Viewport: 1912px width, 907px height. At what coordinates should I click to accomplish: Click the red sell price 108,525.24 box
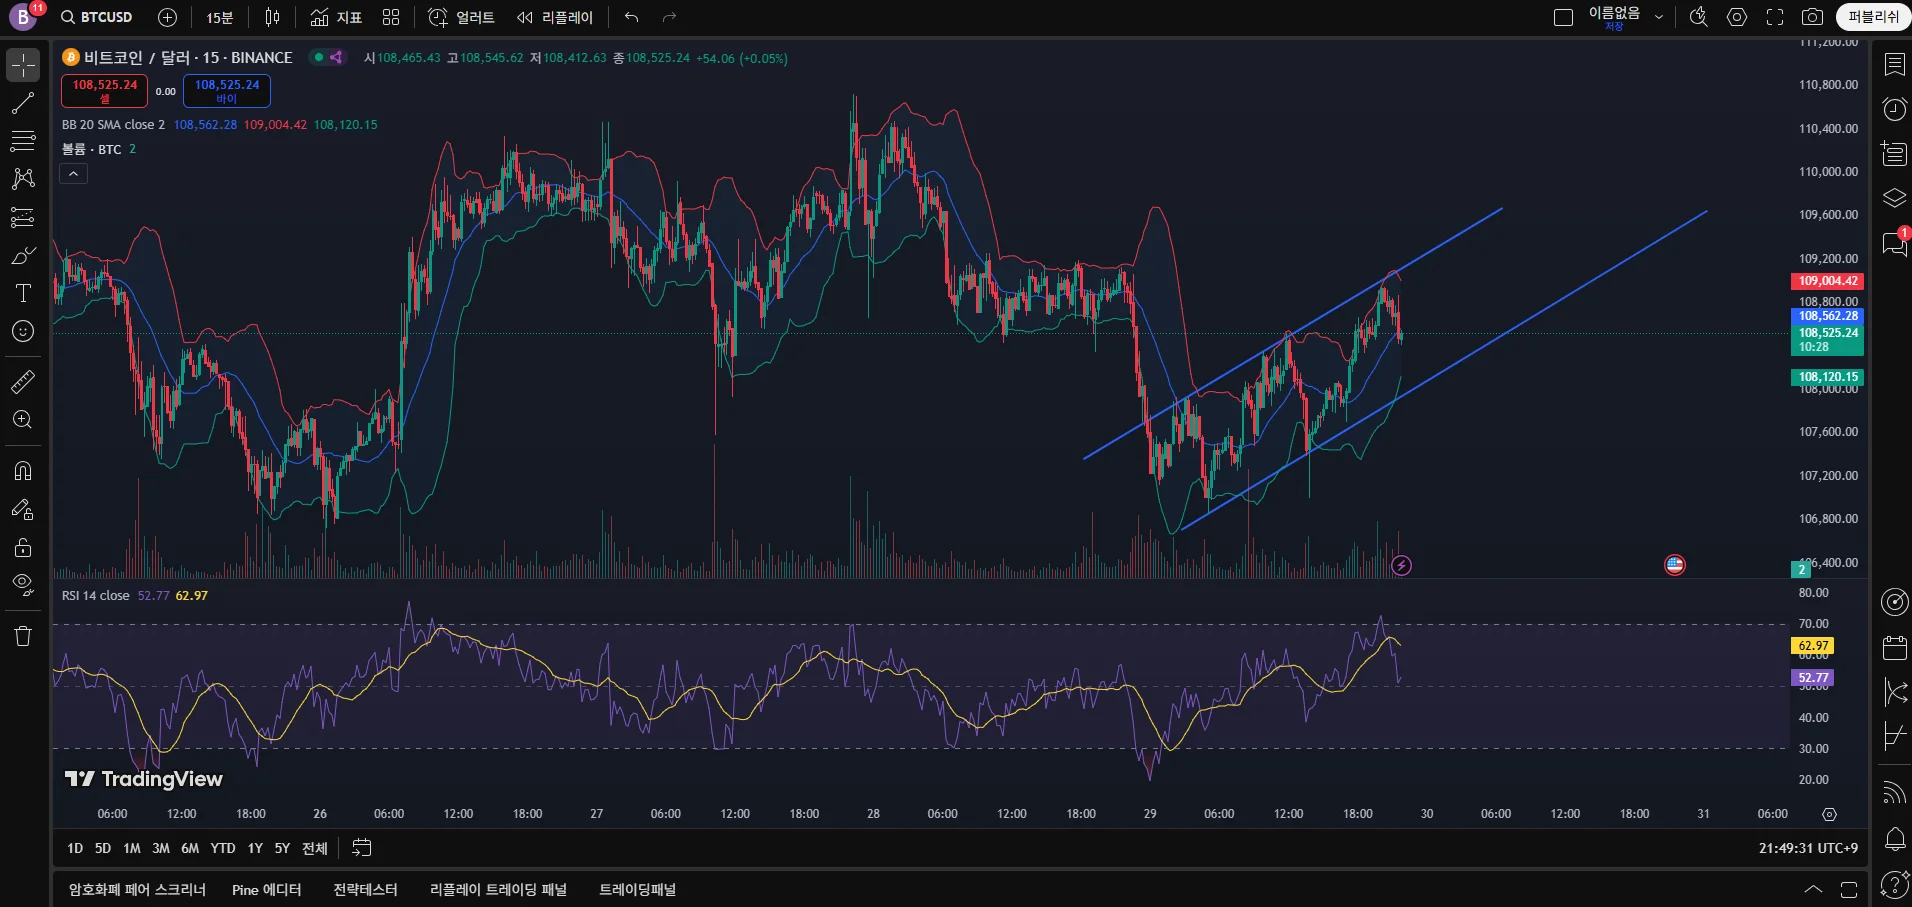[104, 90]
